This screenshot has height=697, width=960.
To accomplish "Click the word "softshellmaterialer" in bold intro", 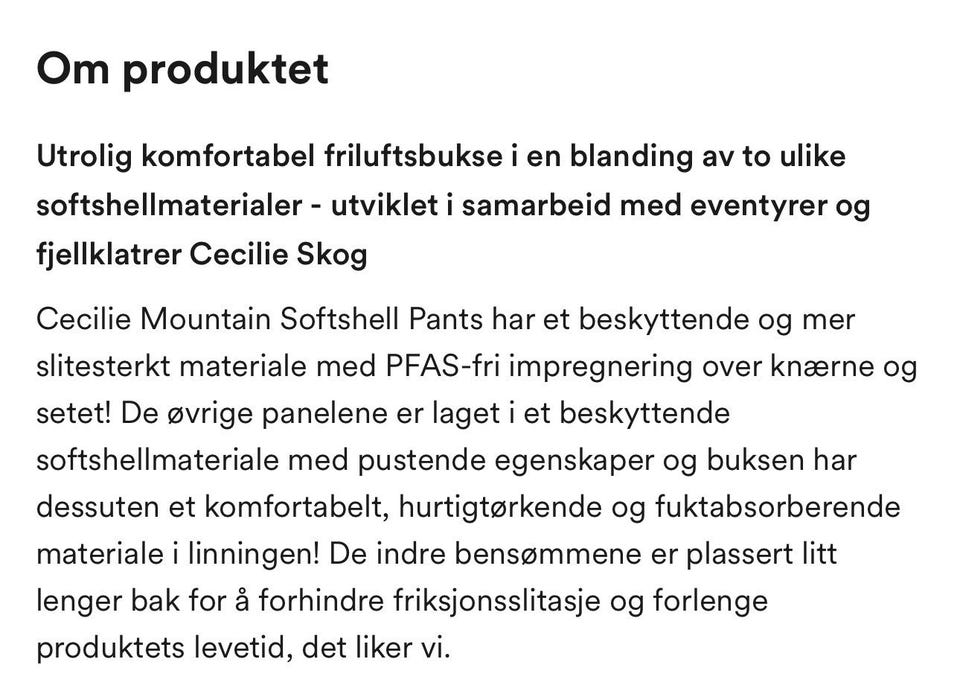I will 170,205.
